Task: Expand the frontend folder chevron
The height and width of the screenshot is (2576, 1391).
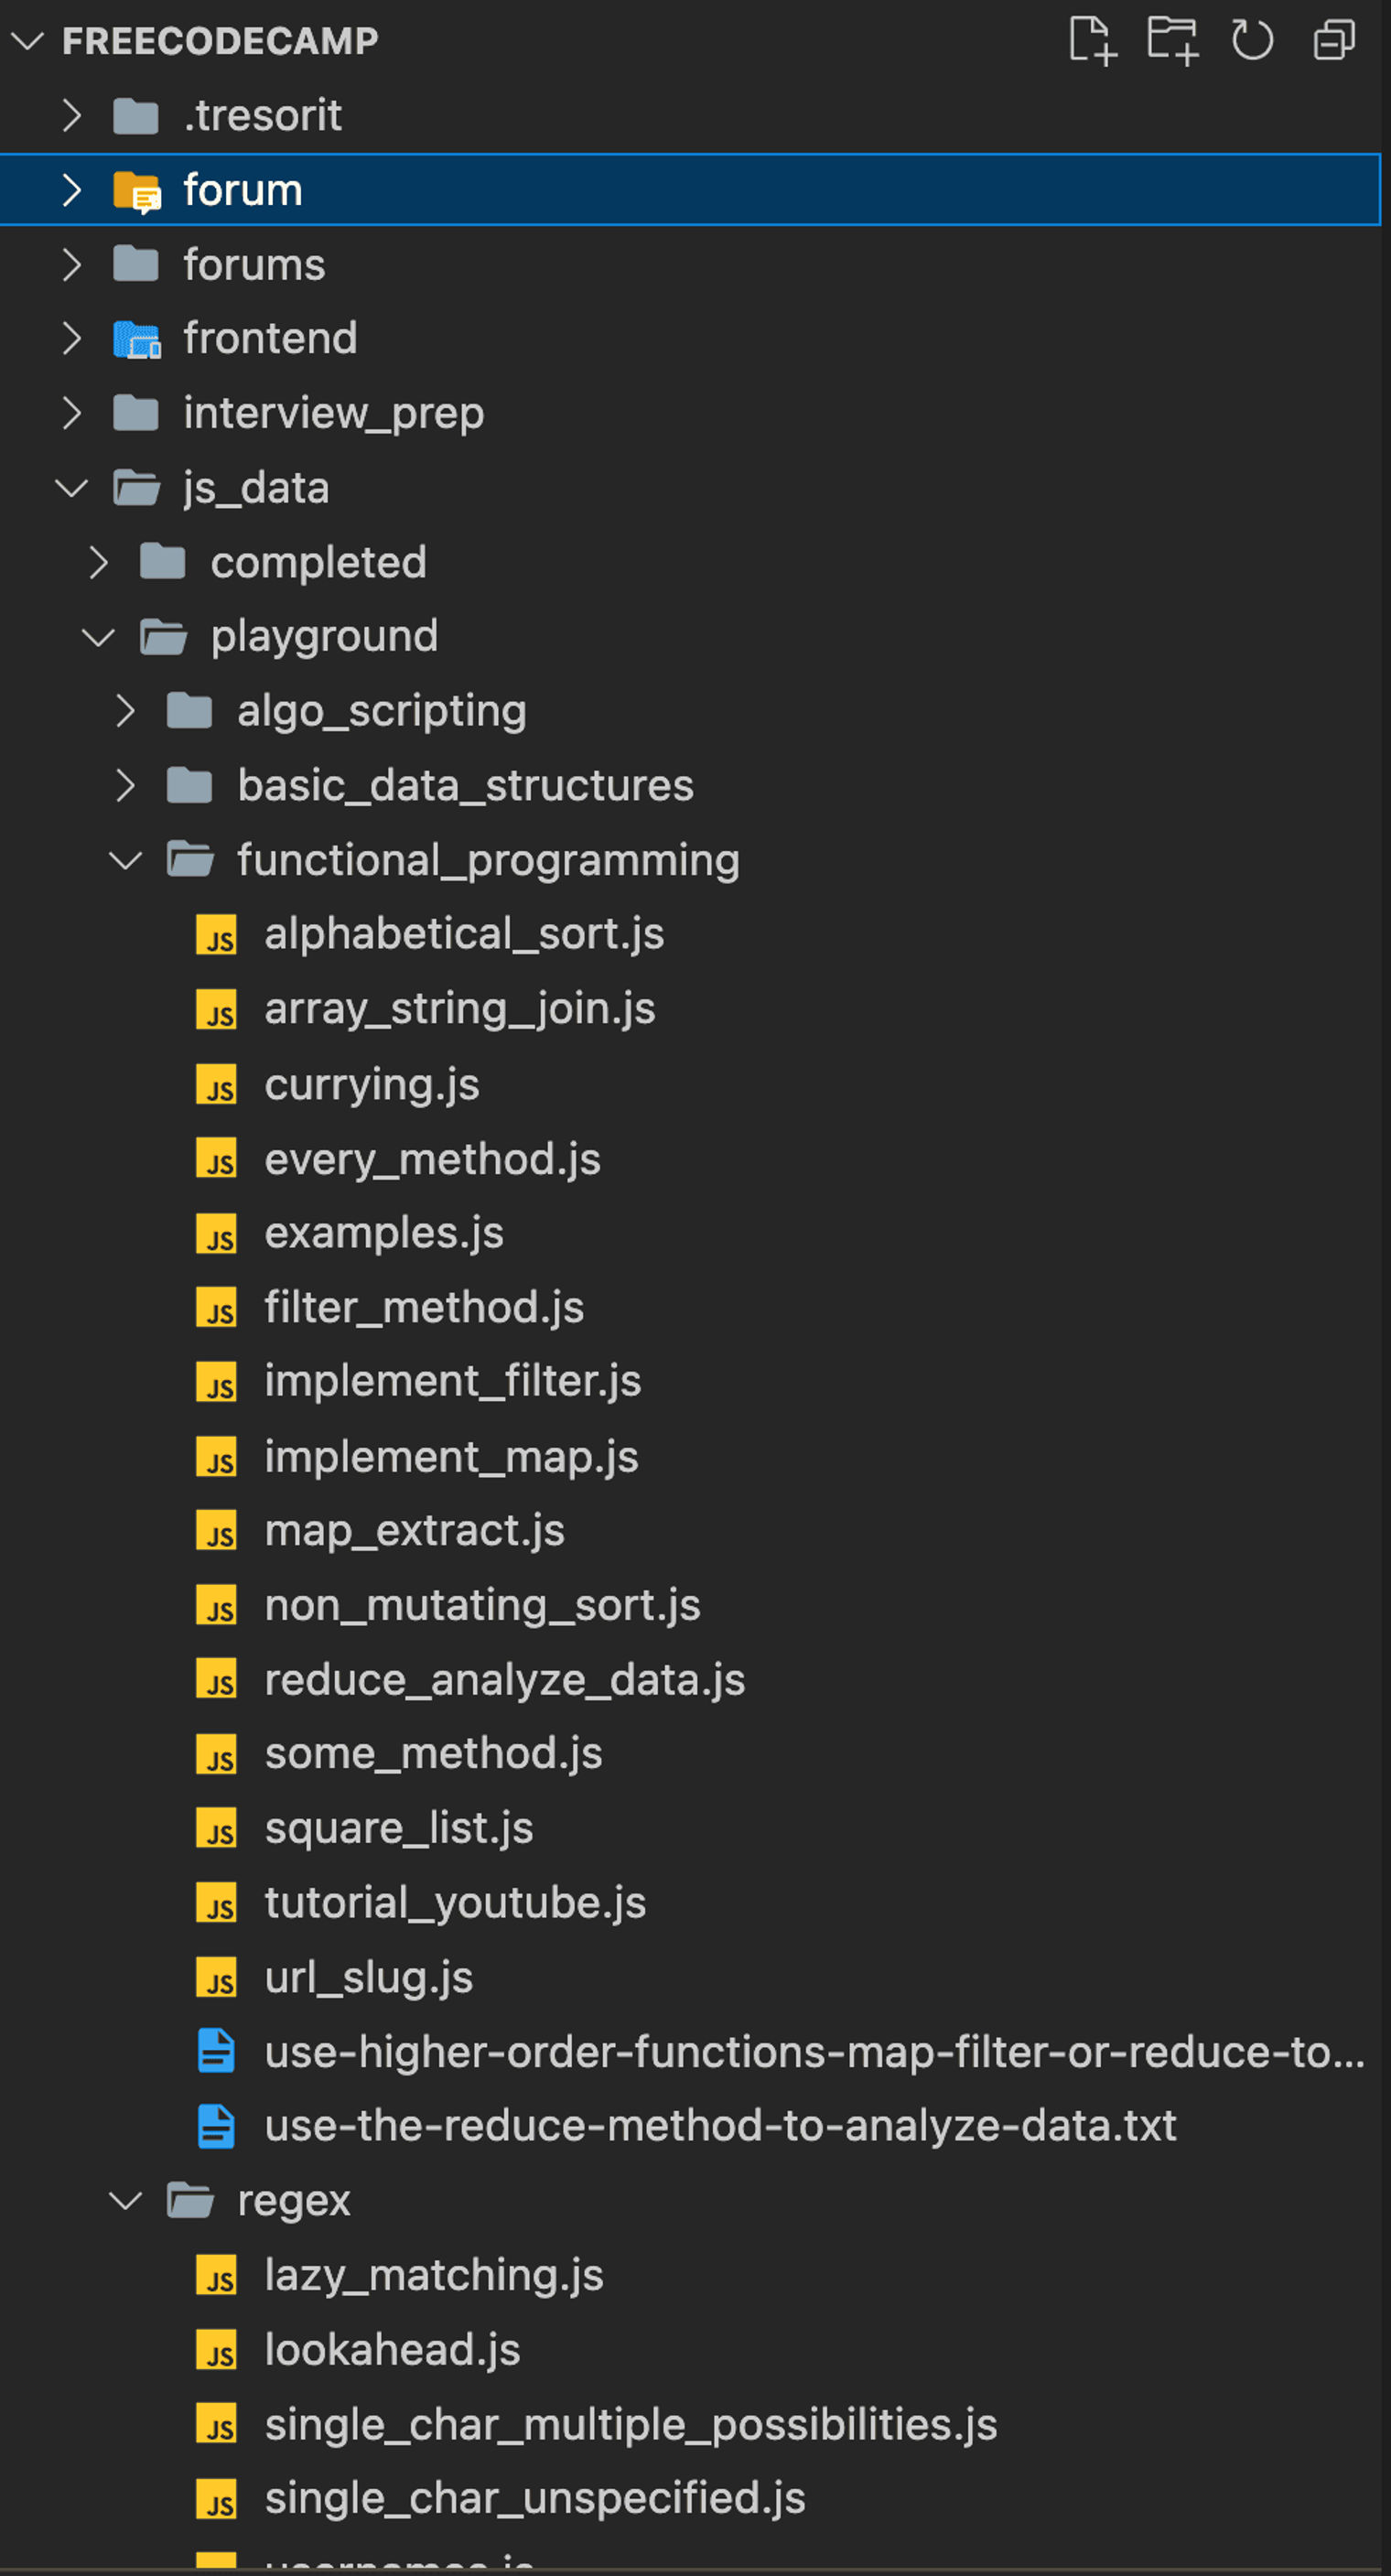Action: [x=72, y=339]
